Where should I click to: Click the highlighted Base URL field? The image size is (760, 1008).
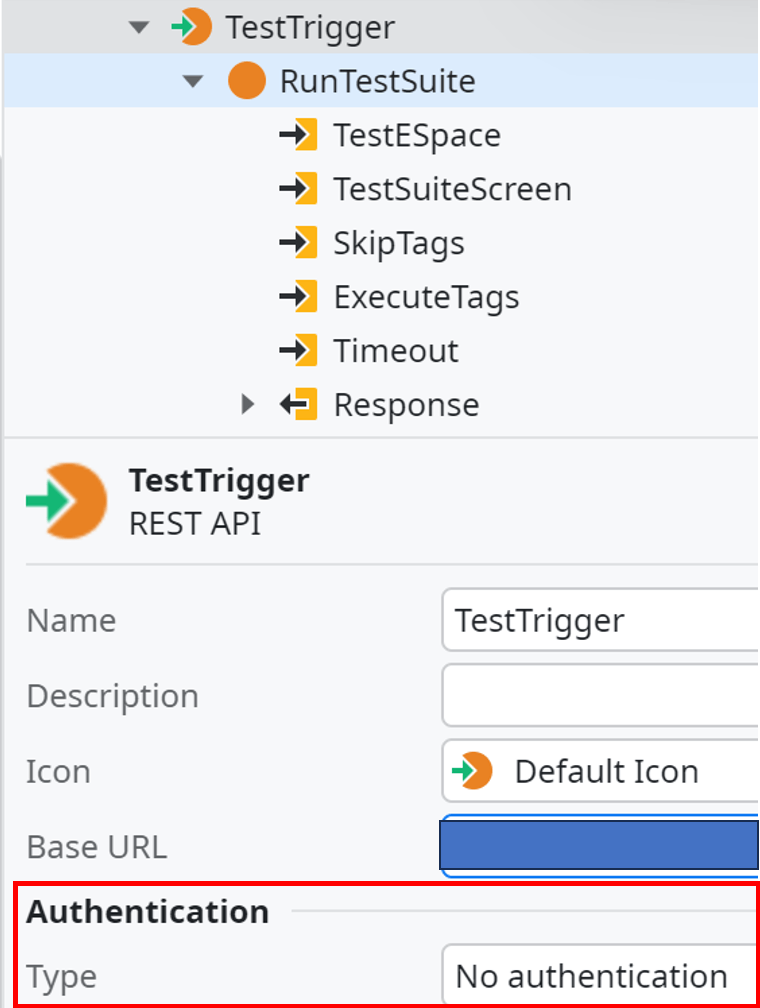click(x=601, y=846)
